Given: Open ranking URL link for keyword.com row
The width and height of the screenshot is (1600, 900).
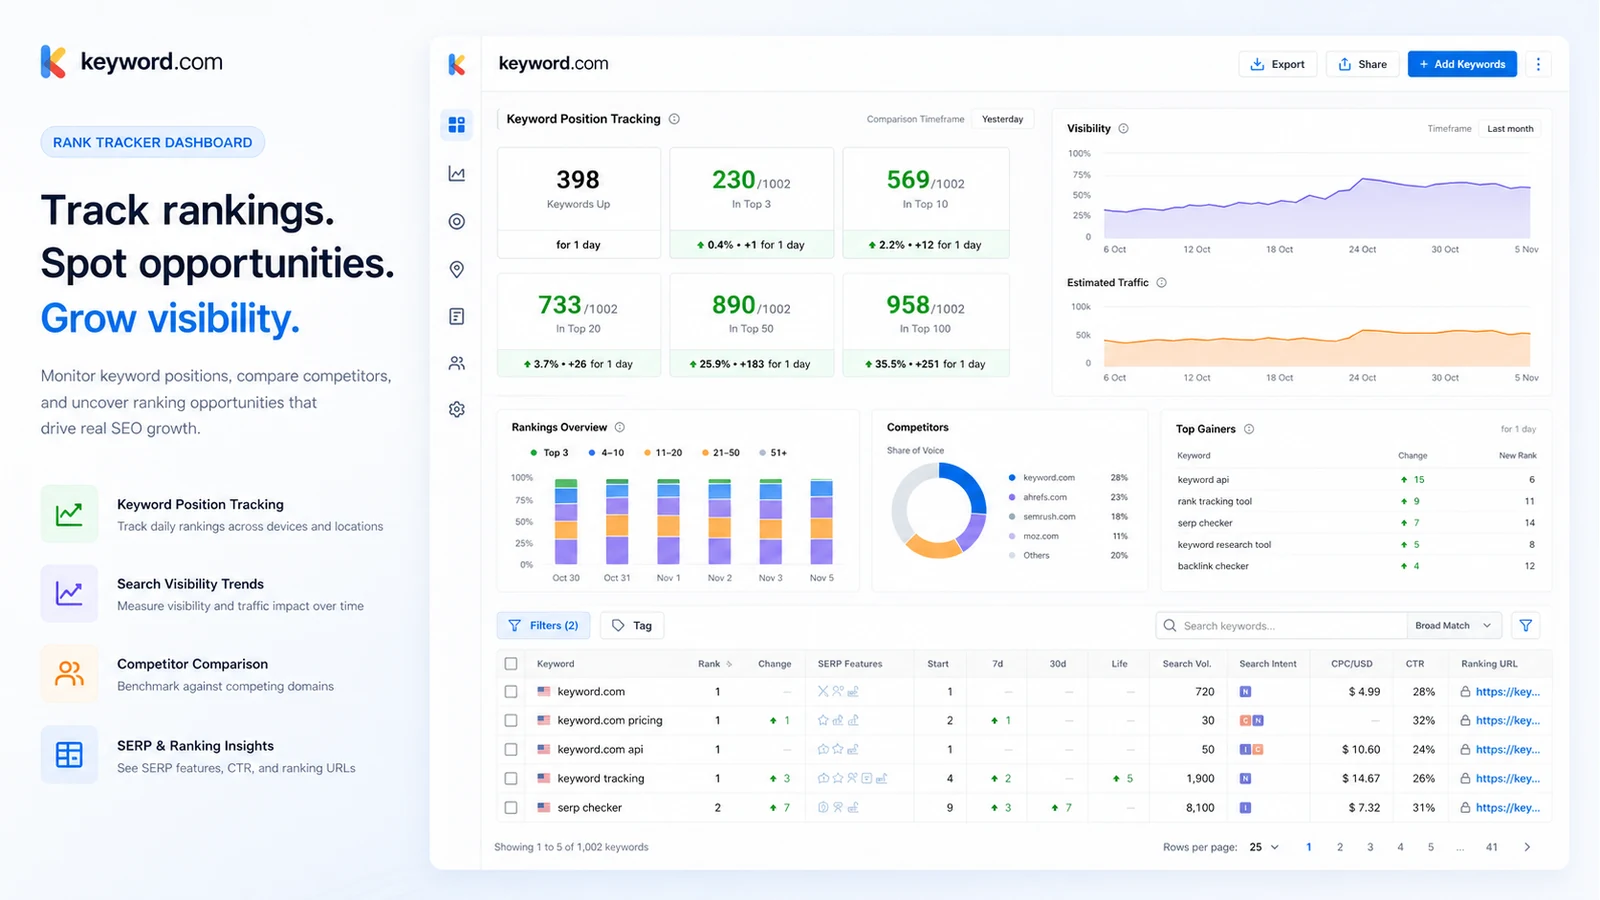Looking at the screenshot, I should pos(1507,691).
